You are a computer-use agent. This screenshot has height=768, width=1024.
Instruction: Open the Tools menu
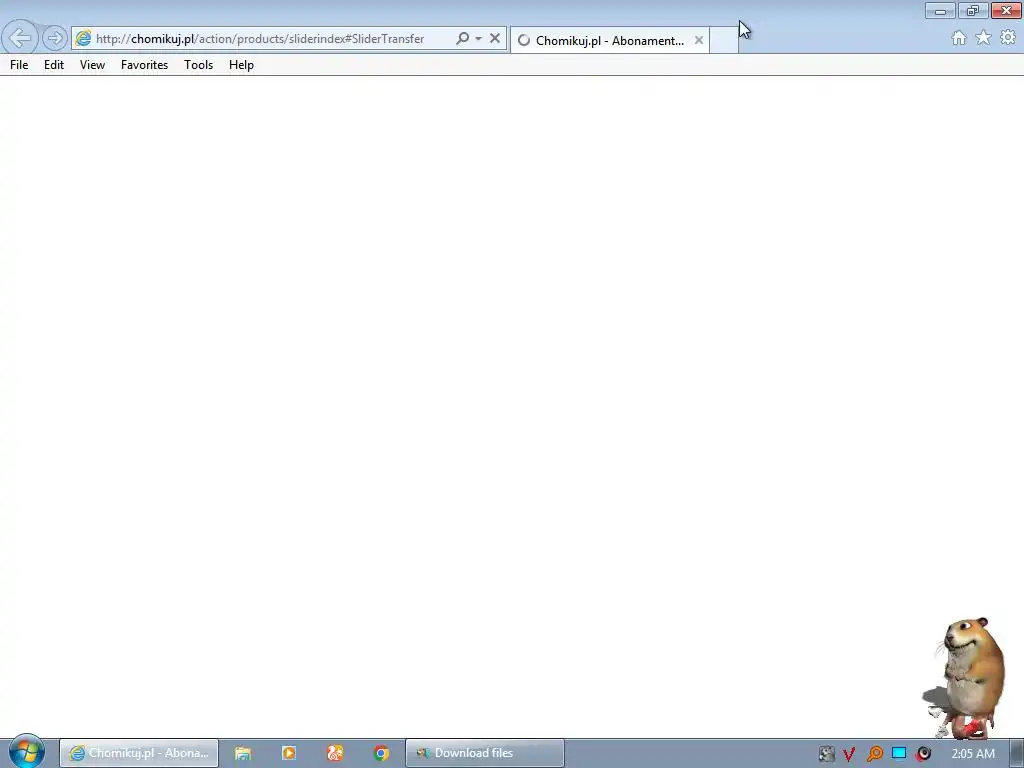pos(199,65)
